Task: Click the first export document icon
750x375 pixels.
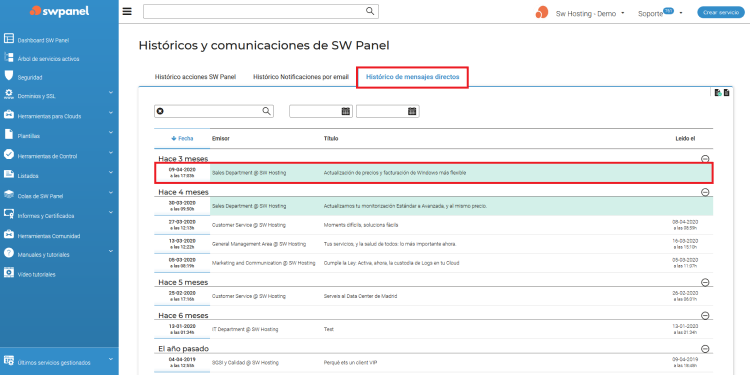Action: 718,93
